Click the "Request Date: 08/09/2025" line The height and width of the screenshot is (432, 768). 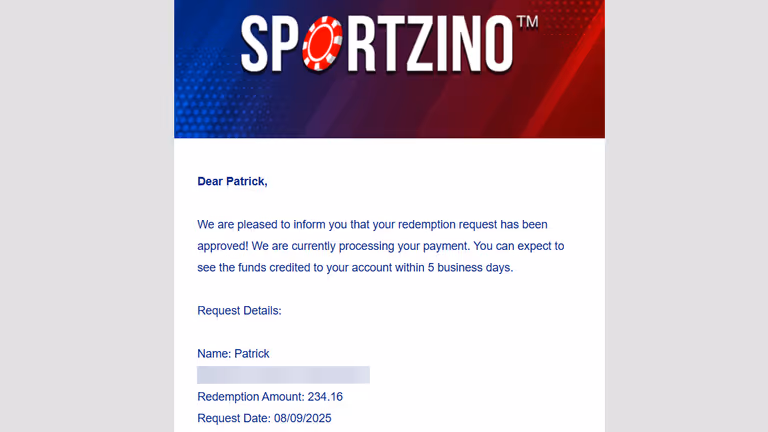point(264,418)
